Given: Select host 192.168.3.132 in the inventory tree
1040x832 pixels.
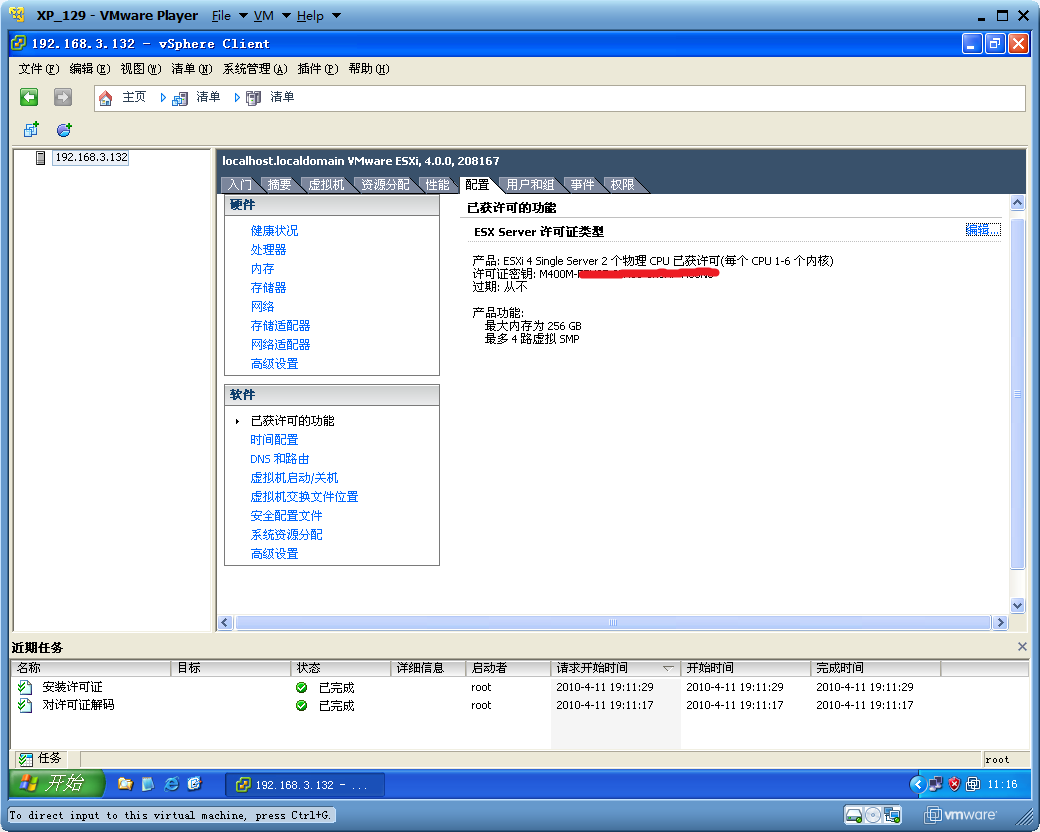Looking at the screenshot, I should coord(91,157).
